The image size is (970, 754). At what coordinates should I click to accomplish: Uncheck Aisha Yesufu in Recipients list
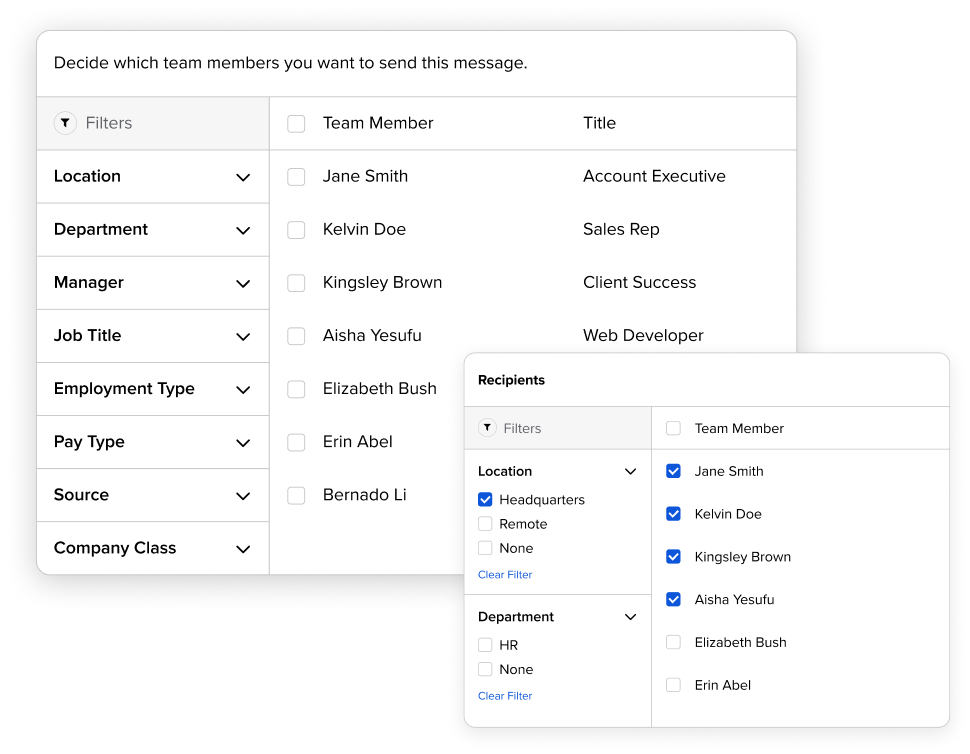673,599
